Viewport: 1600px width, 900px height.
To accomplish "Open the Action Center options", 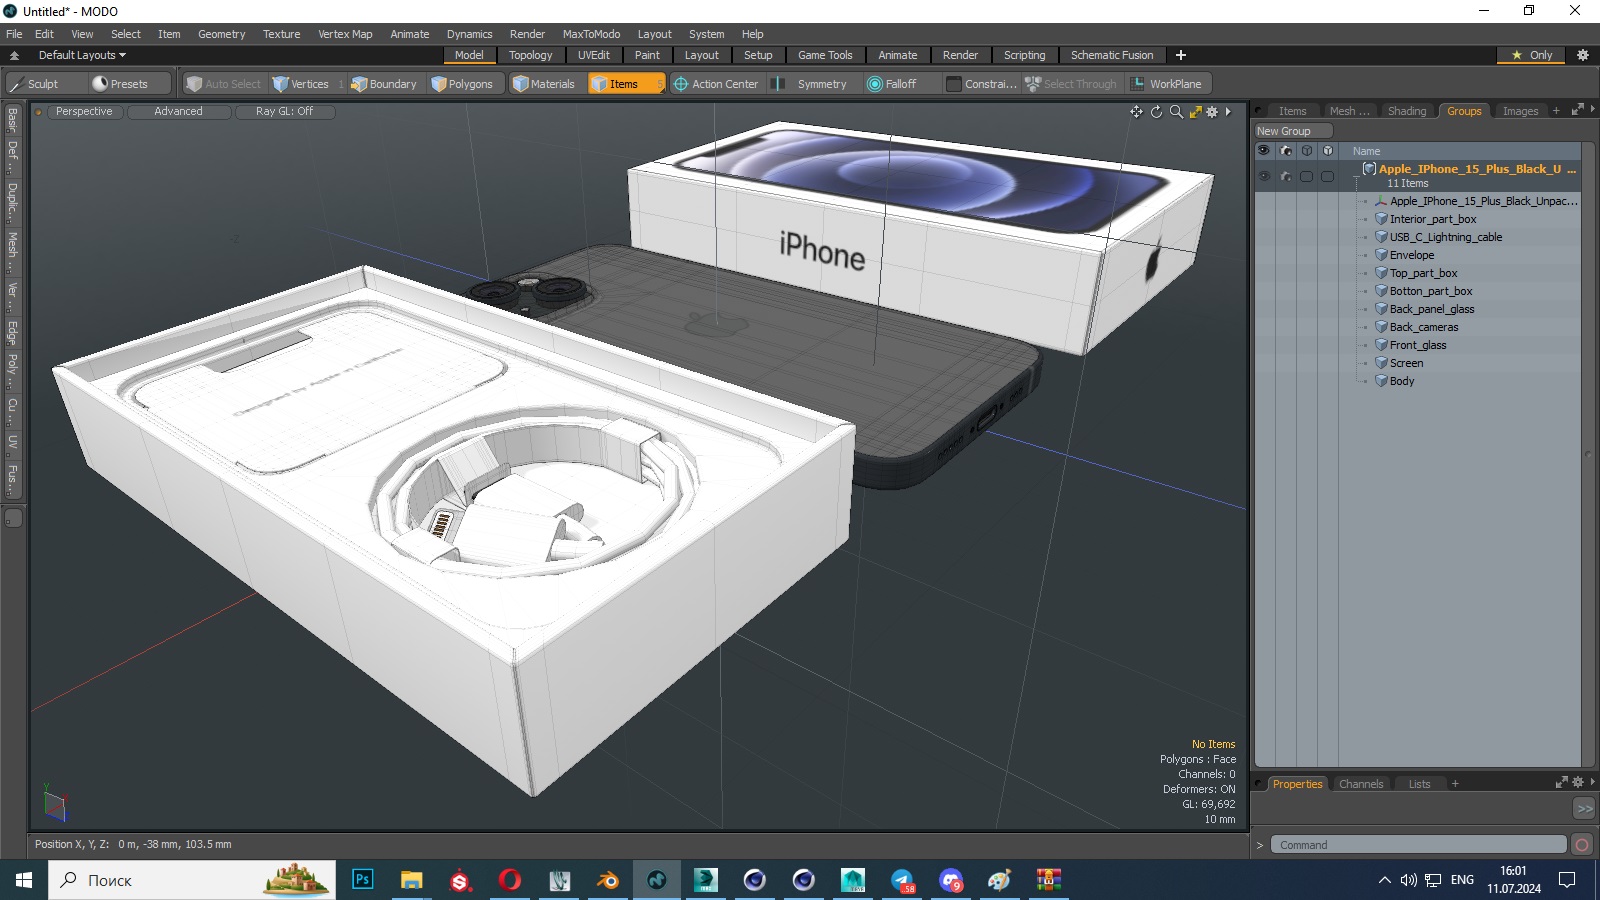I will 716,84.
